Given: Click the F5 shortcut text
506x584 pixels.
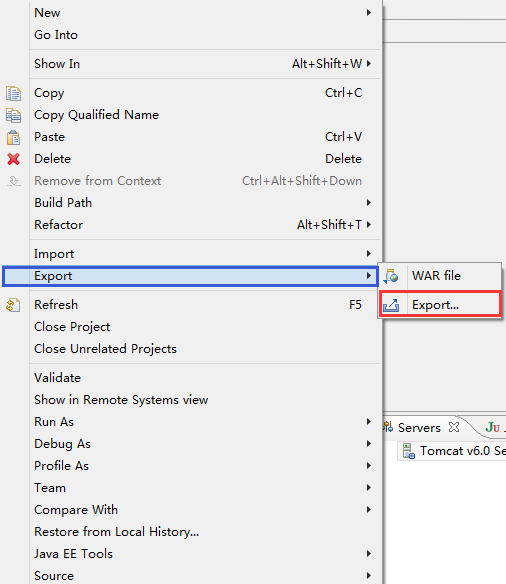Looking at the screenshot, I should click(x=355, y=305).
